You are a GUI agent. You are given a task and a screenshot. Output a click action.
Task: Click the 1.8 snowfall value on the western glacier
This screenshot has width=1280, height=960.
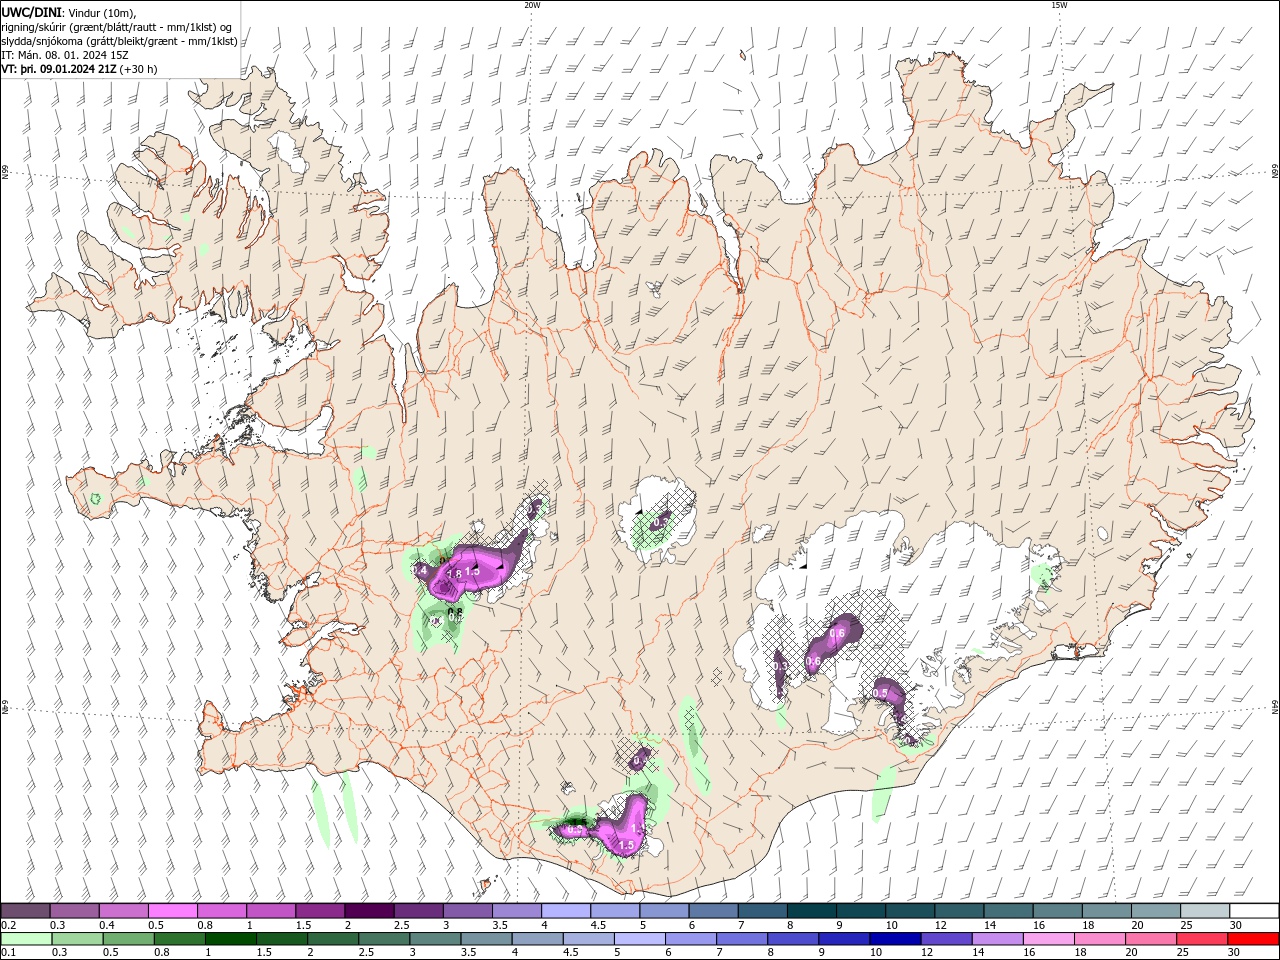pyautogui.click(x=454, y=574)
